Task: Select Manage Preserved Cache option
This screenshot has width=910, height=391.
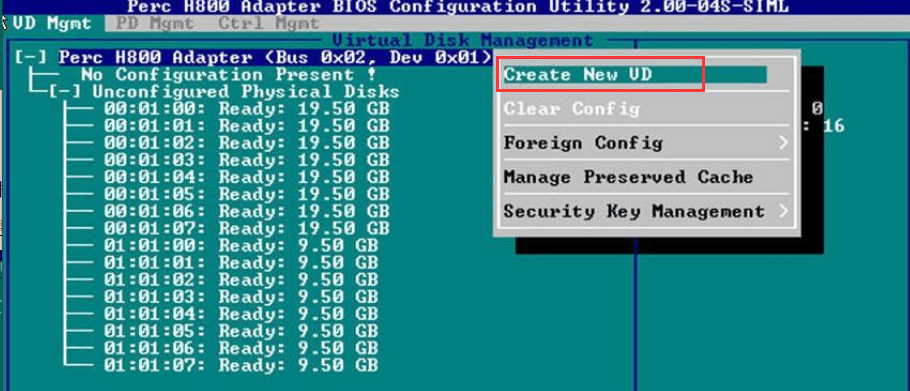Action: pyautogui.click(x=628, y=177)
